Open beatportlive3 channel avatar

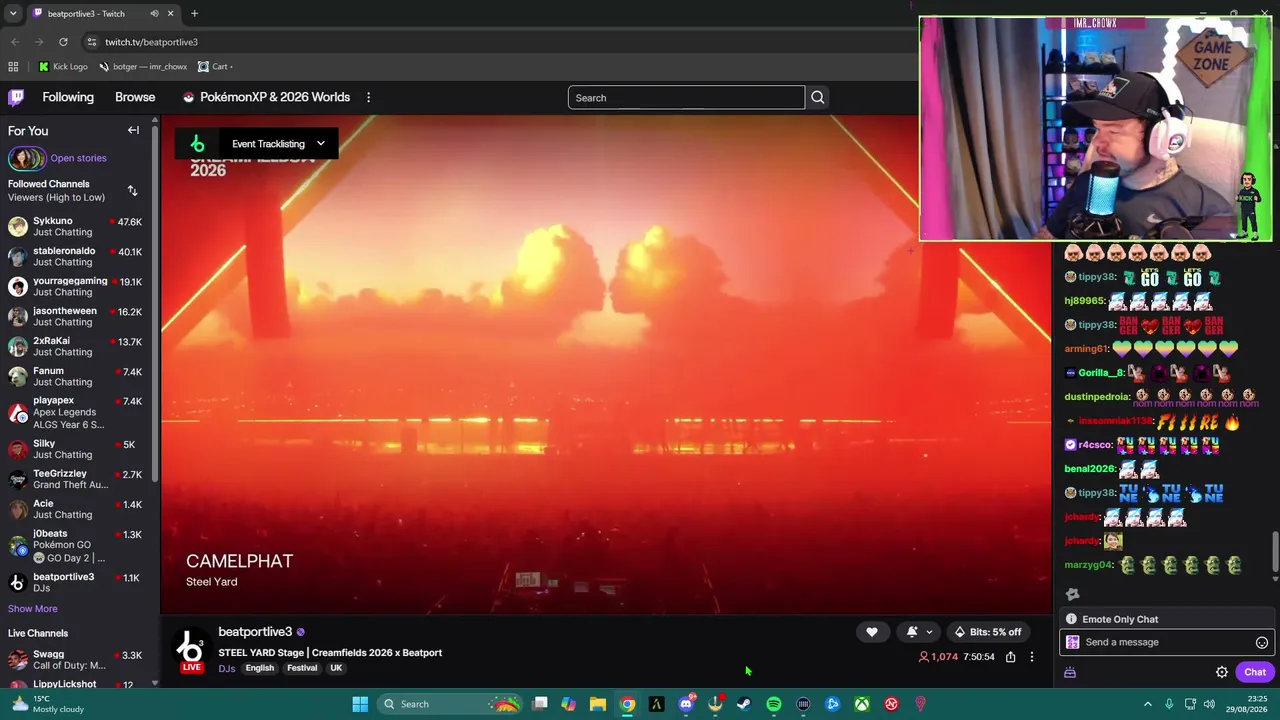coord(190,648)
